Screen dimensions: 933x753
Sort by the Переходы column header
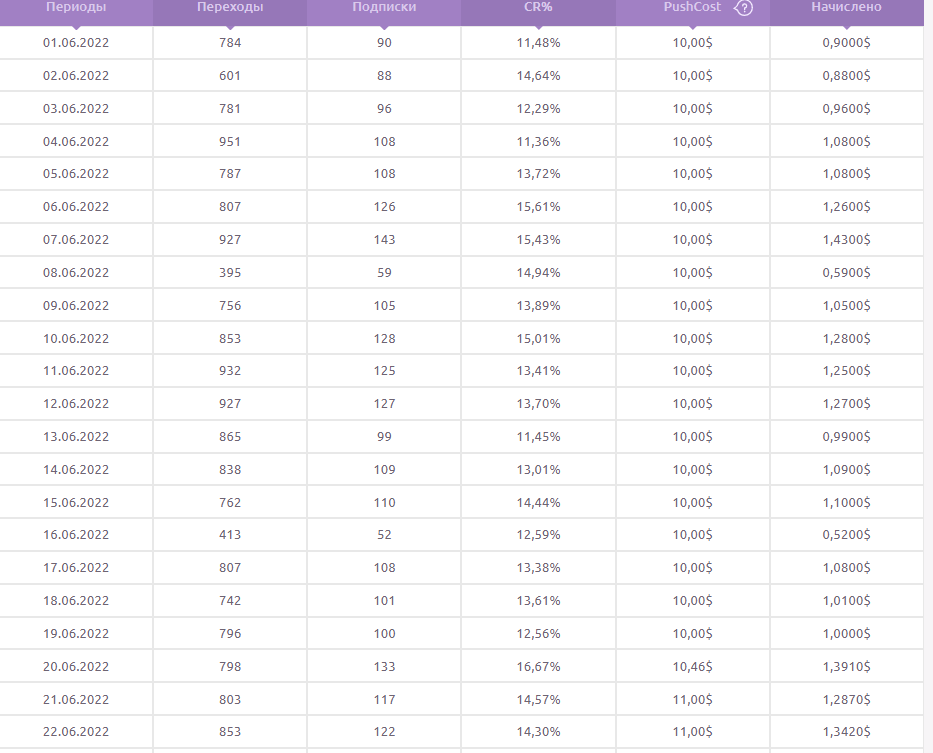230,7
